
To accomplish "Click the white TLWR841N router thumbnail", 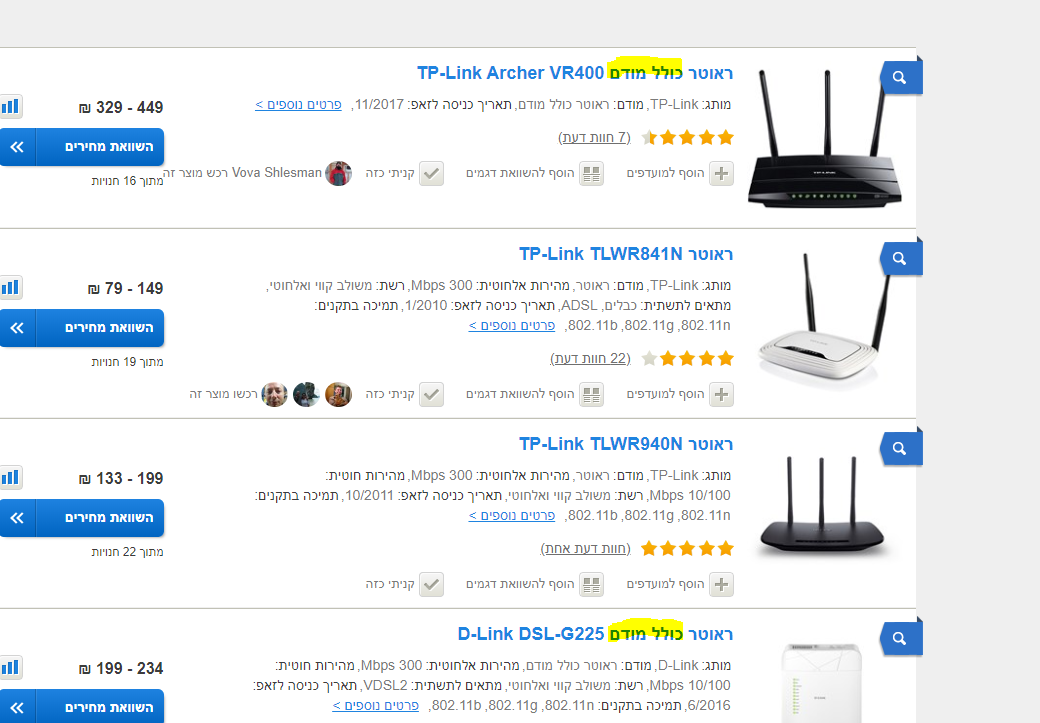I will pos(822,318).
